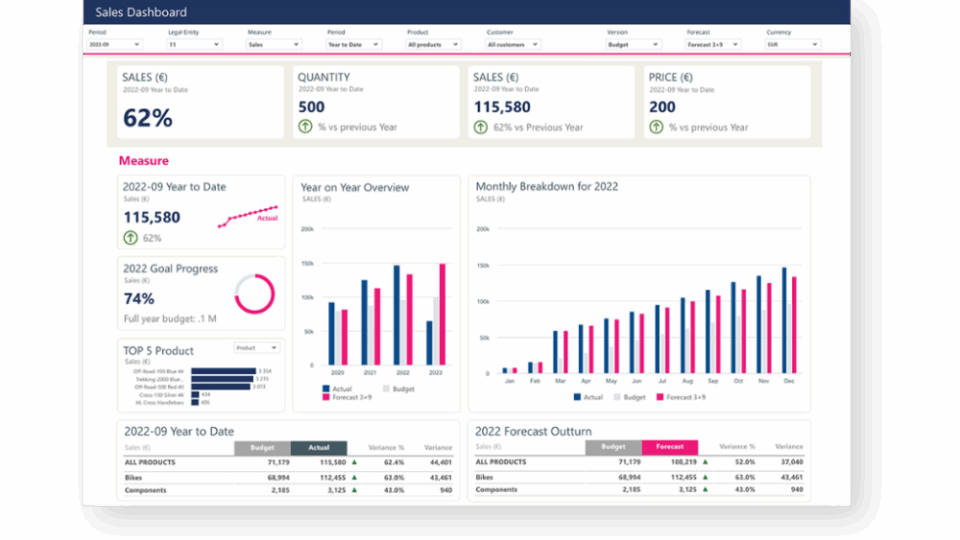The image size is (960, 540).
Task: Click the green arrow beside 62% under Measure
Action: click(130, 238)
